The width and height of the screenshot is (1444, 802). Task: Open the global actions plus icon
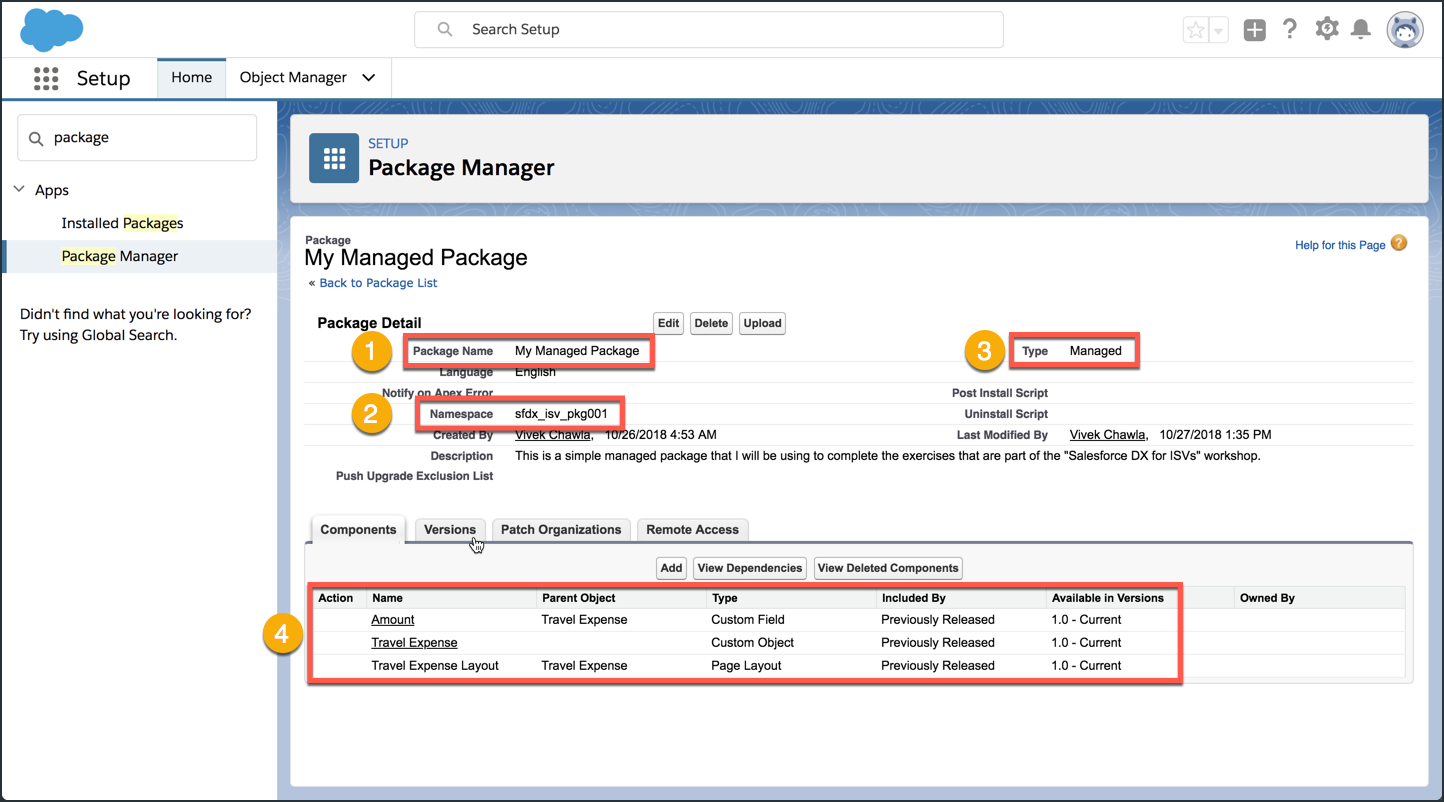[x=1254, y=30]
